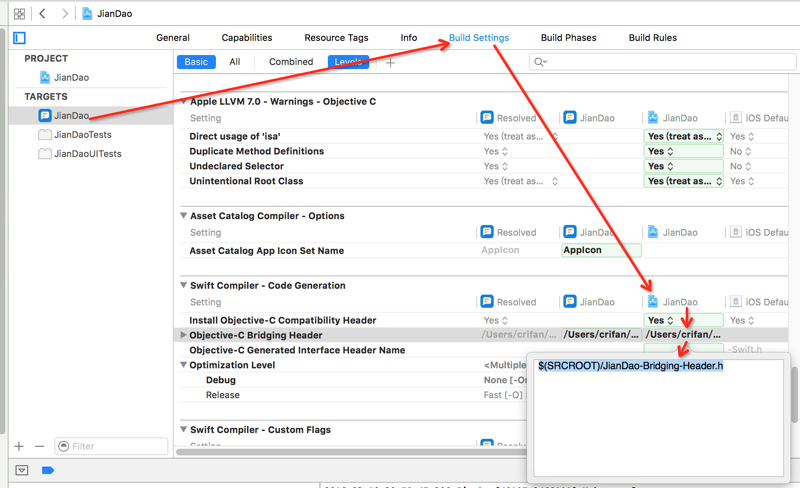800x488 pixels.
Task: Open the Build Phases tab
Action: [568, 38]
